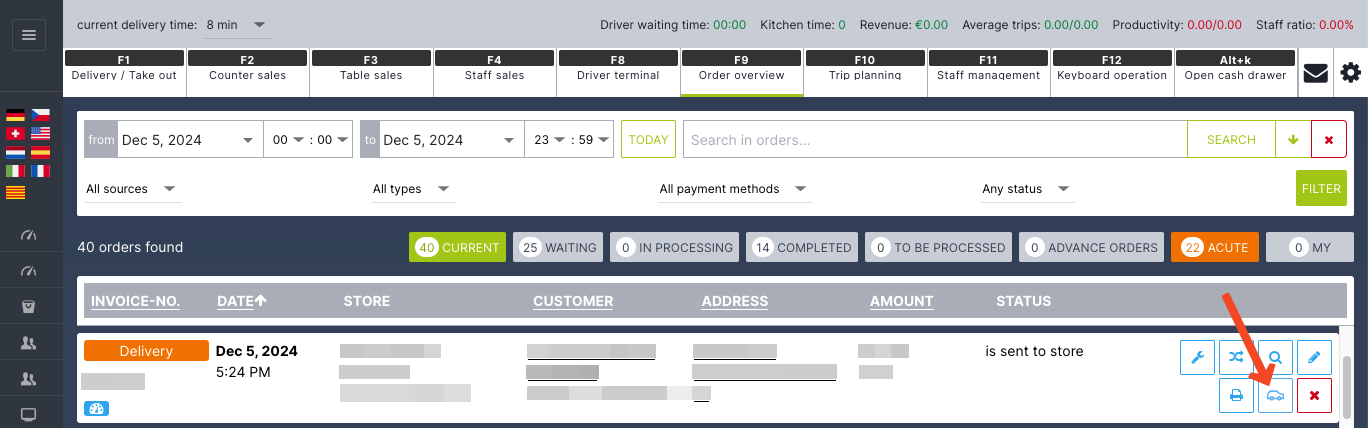Click the shuffle arrows icon on order
The width and height of the screenshot is (1368, 428).
pyautogui.click(x=1236, y=357)
